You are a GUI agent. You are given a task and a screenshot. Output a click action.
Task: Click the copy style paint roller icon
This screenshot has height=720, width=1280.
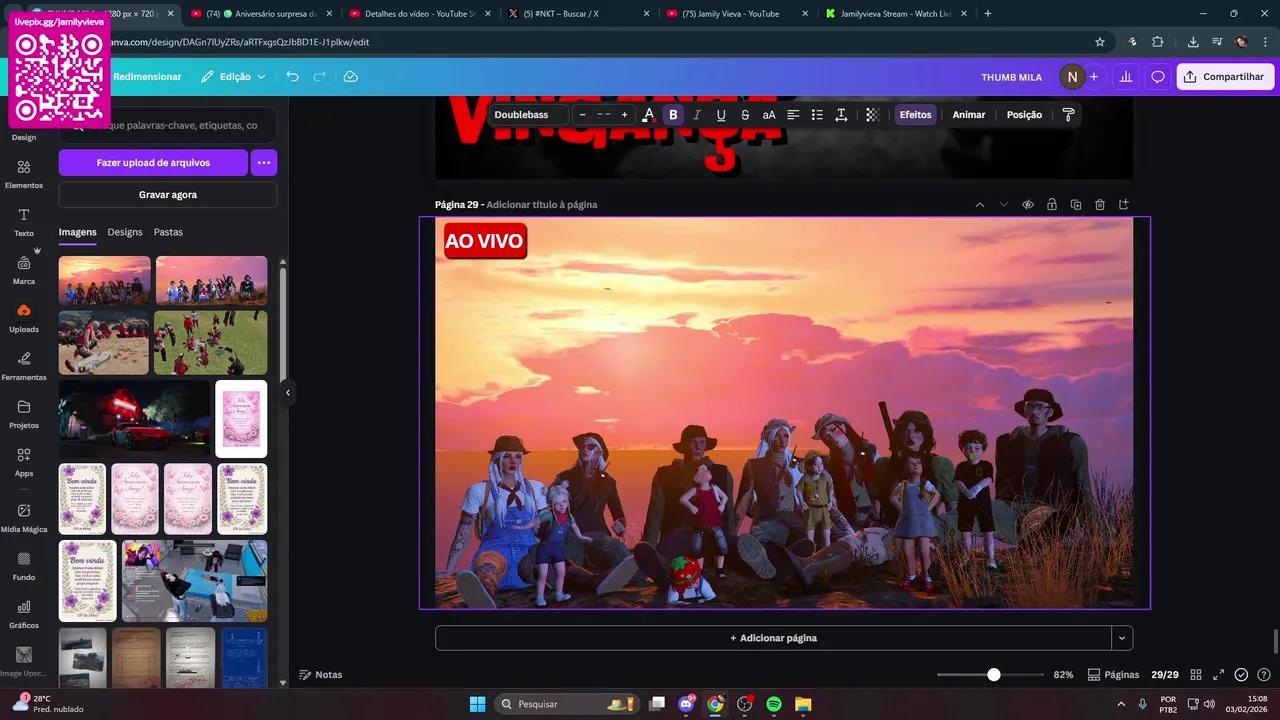[1068, 115]
